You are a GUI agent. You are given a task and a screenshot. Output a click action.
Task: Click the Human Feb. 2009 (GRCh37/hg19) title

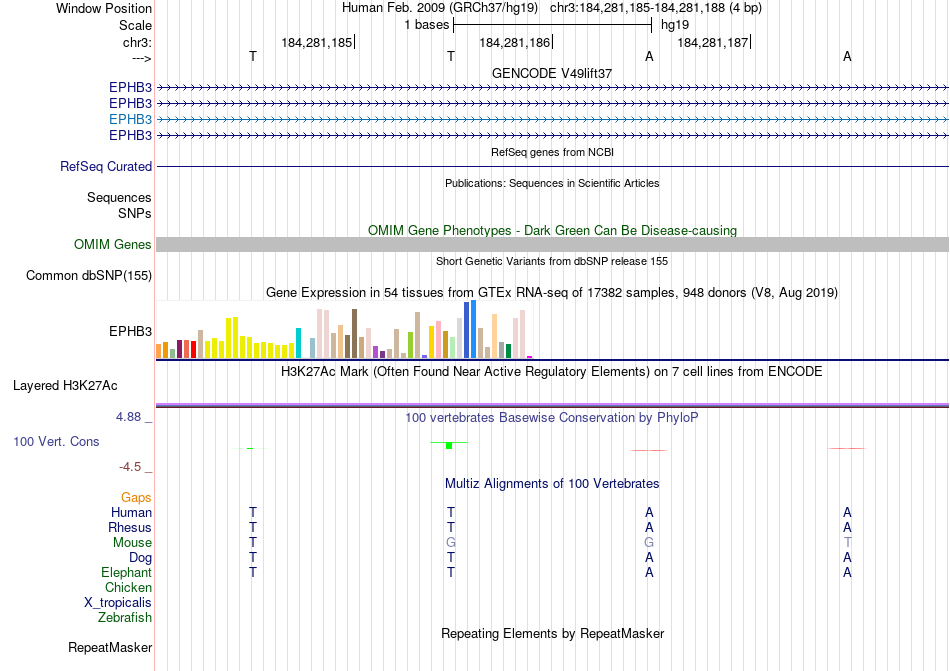click(440, 8)
